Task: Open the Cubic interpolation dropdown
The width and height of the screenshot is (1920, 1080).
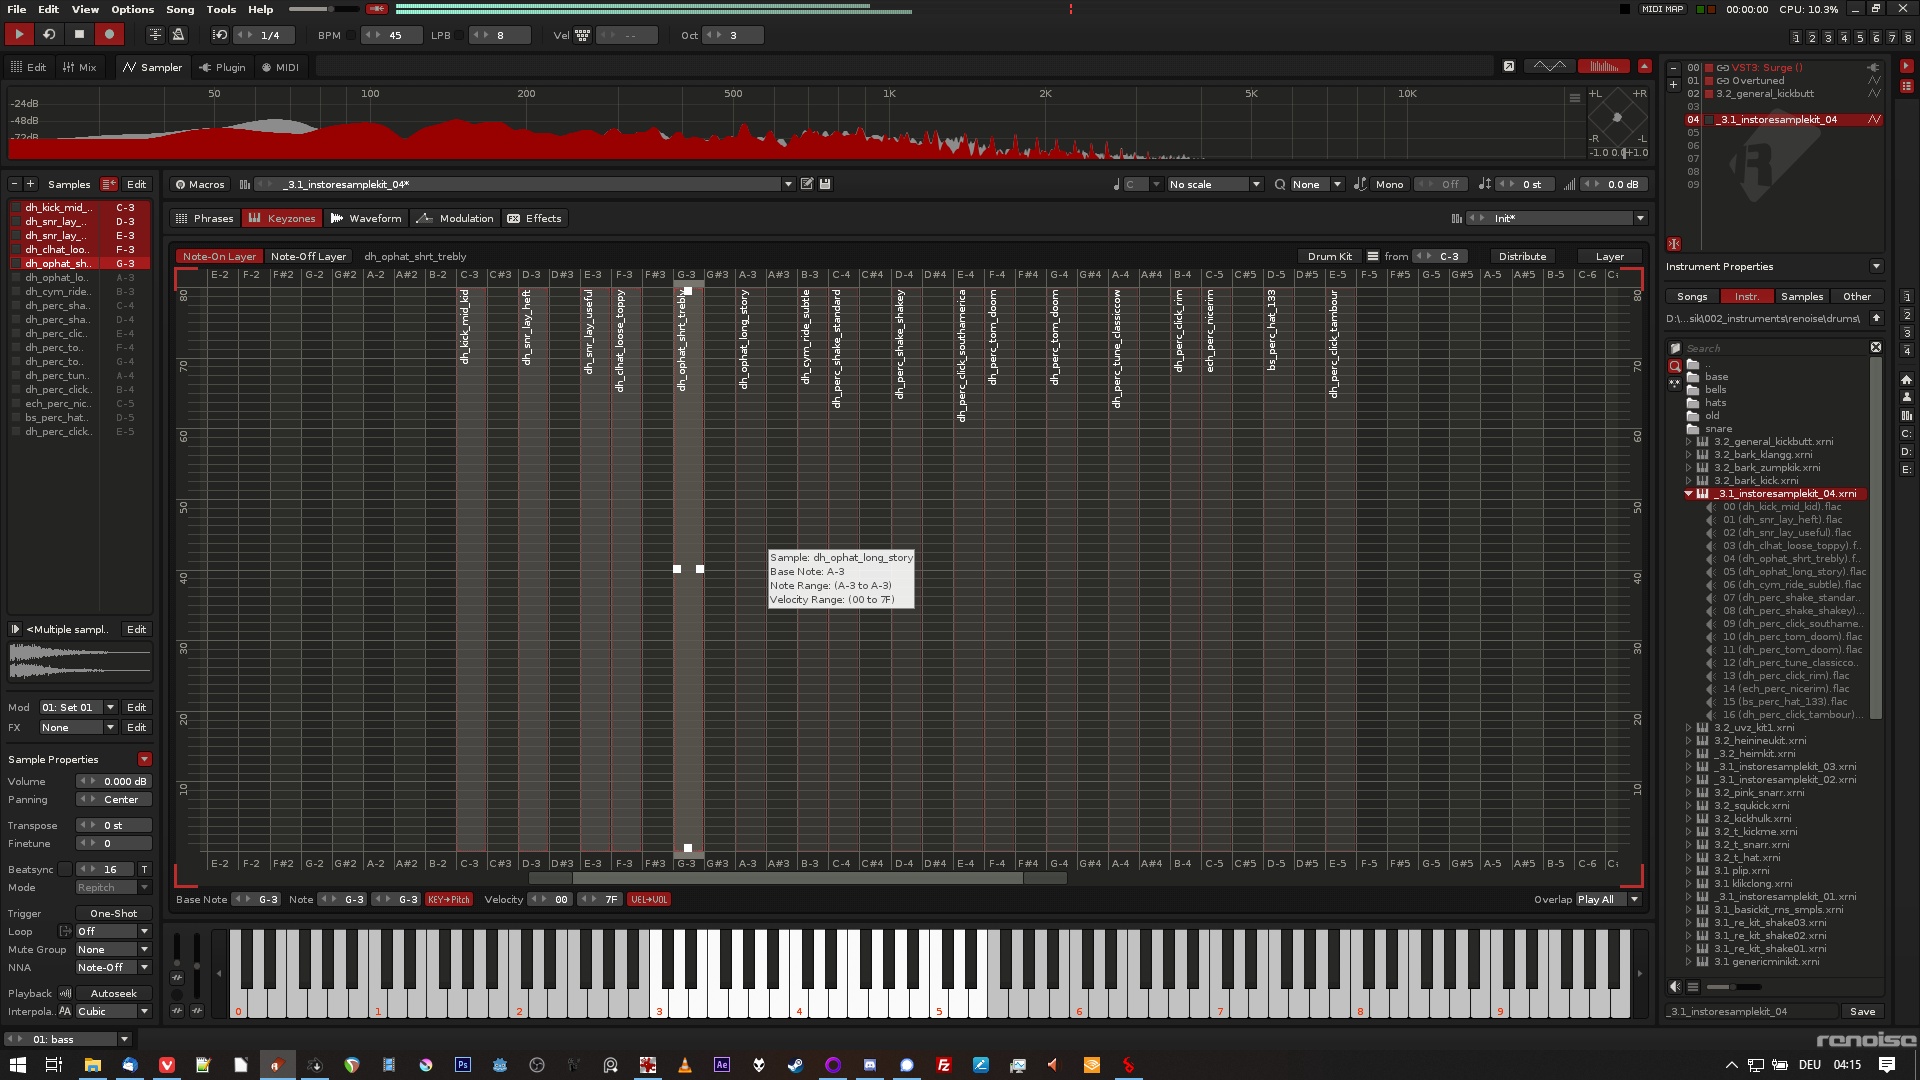Action: pyautogui.click(x=113, y=1011)
